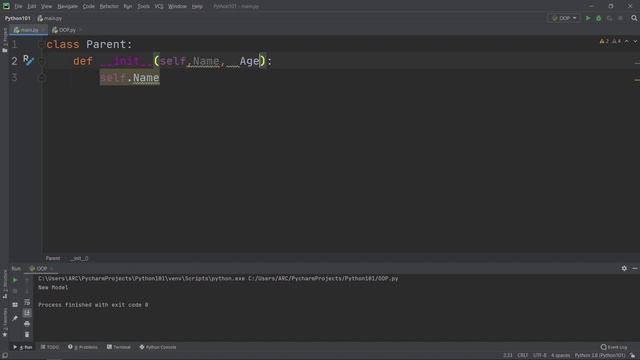640x360 pixels.
Task: Clear console output with trash icon
Action: pyautogui.click(x=27, y=335)
